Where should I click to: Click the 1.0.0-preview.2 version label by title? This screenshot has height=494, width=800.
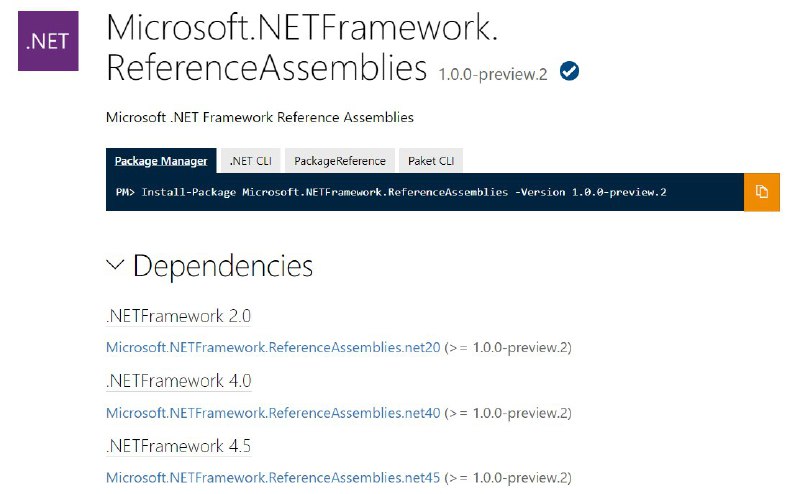[493, 75]
